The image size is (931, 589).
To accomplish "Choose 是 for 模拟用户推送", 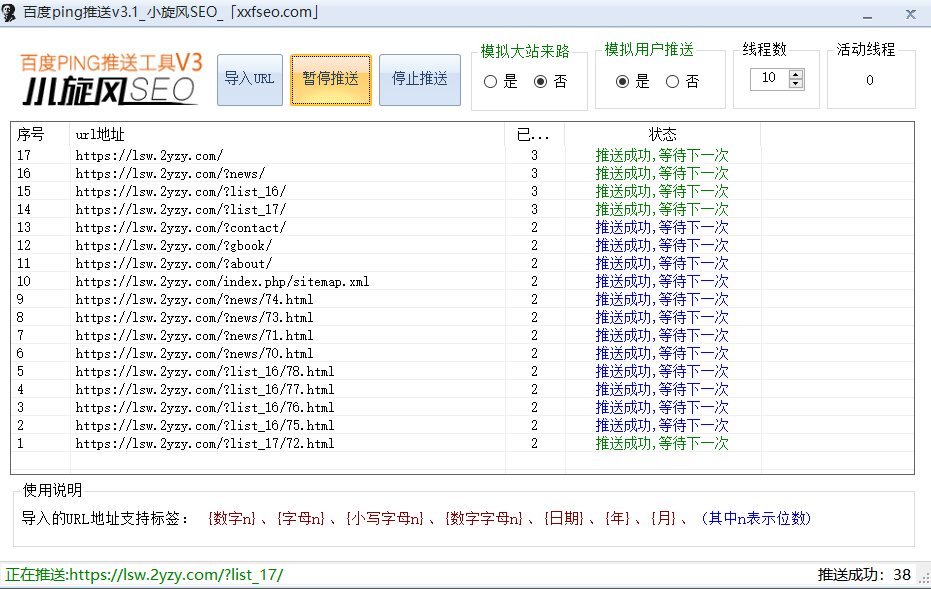I will (623, 82).
